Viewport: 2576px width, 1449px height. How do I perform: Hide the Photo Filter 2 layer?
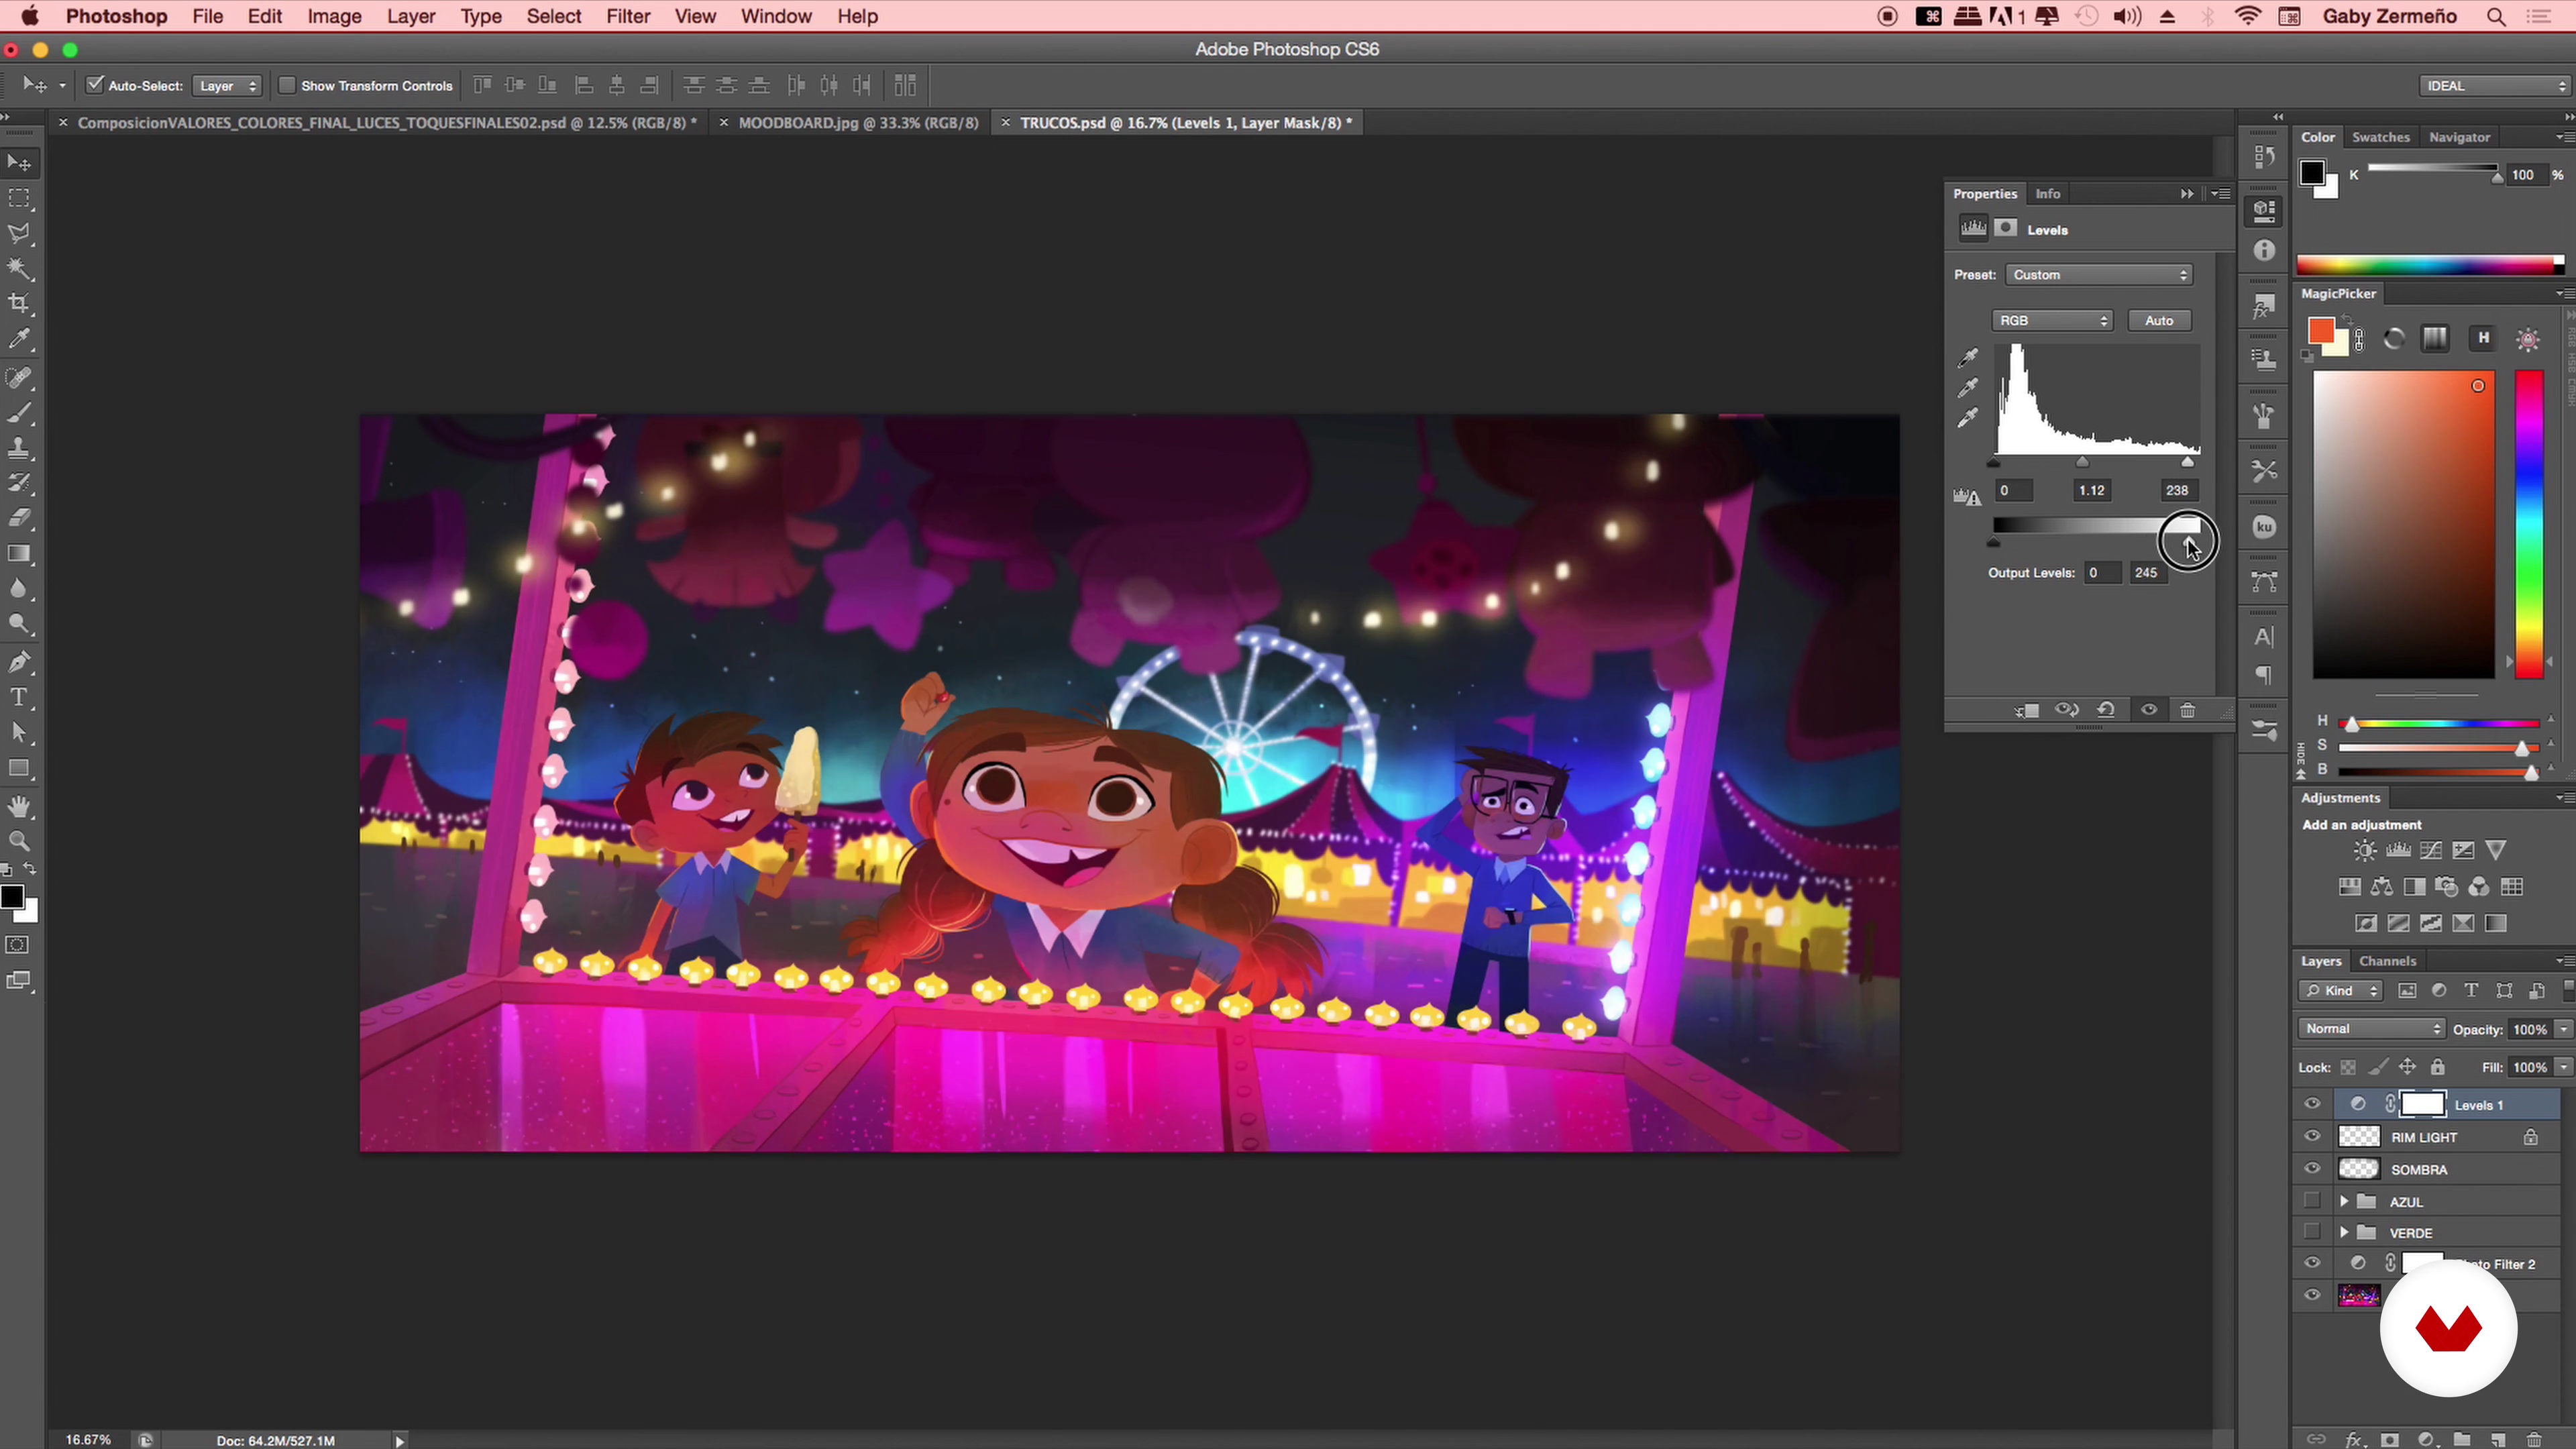pos(2312,1263)
